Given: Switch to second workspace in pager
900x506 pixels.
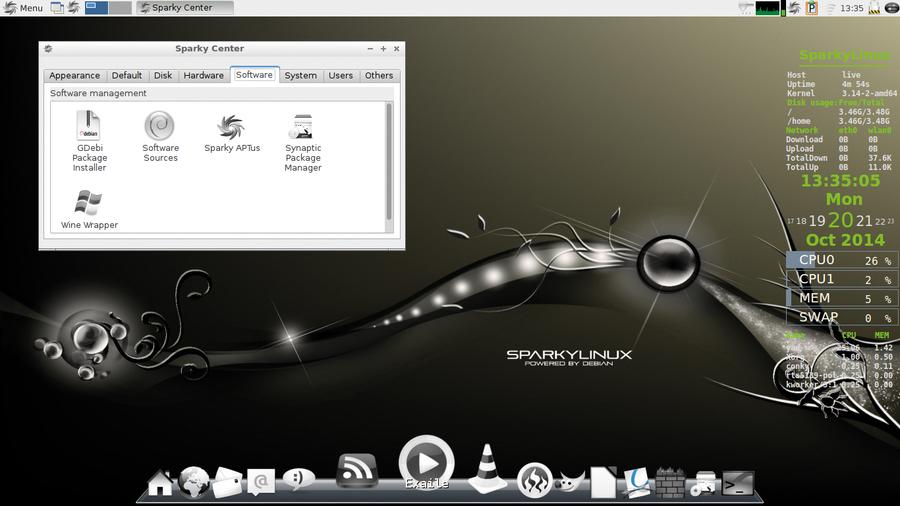Looking at the screenshot, I should (x=120, y=7).
